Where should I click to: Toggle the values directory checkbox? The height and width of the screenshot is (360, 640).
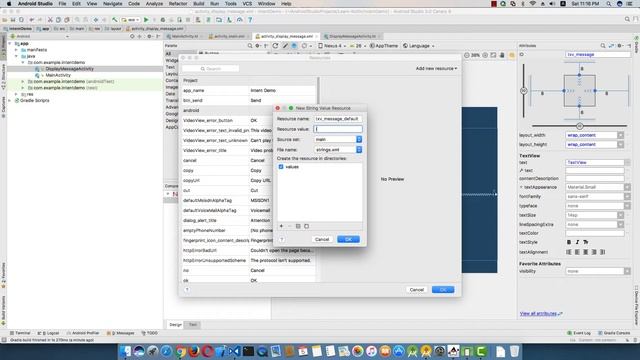(x=281, y=167)
